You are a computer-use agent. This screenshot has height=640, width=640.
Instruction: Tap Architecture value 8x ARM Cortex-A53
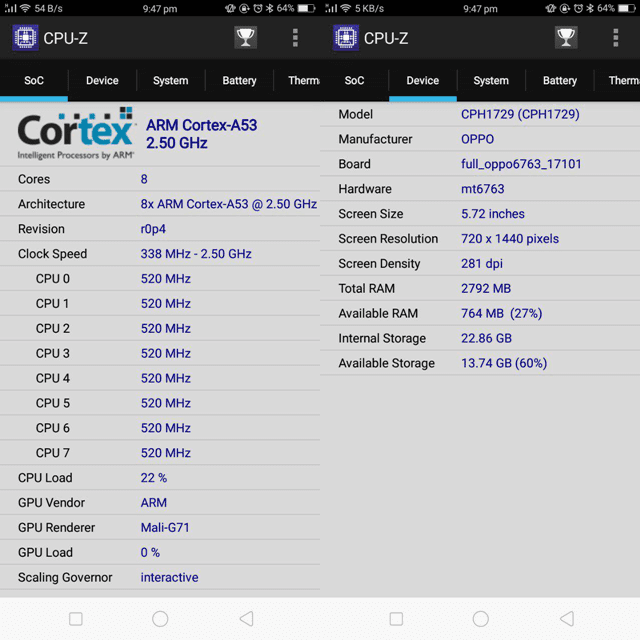(x=229, y=204)
